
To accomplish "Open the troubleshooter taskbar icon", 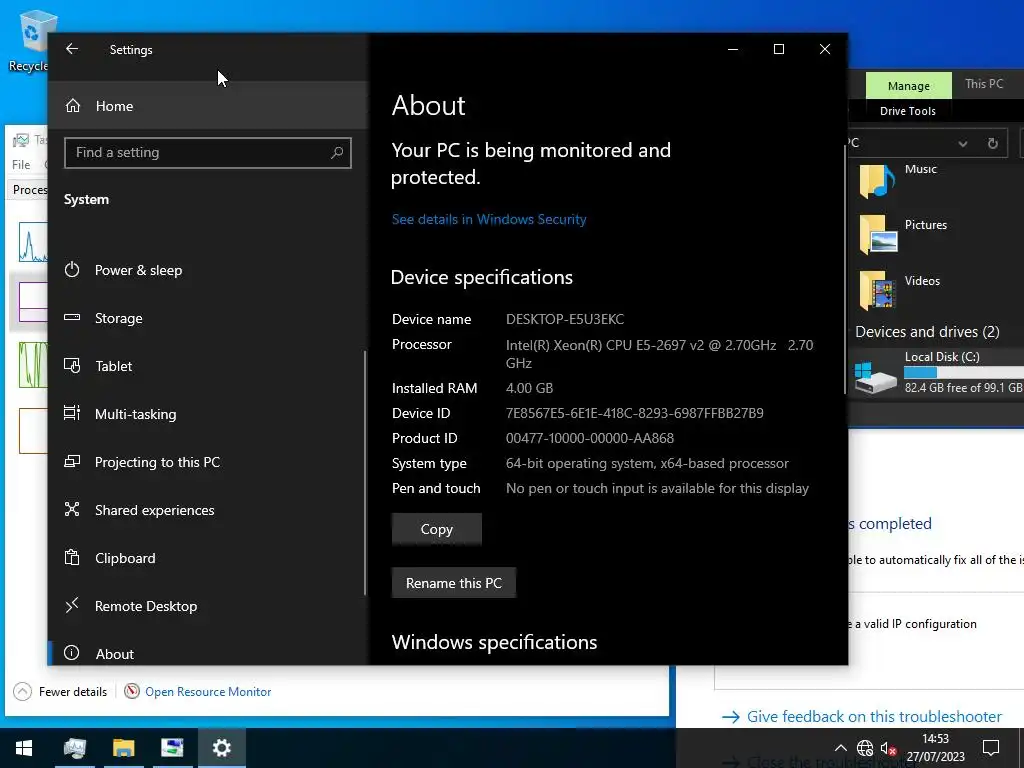I will (x=172, y=748).
